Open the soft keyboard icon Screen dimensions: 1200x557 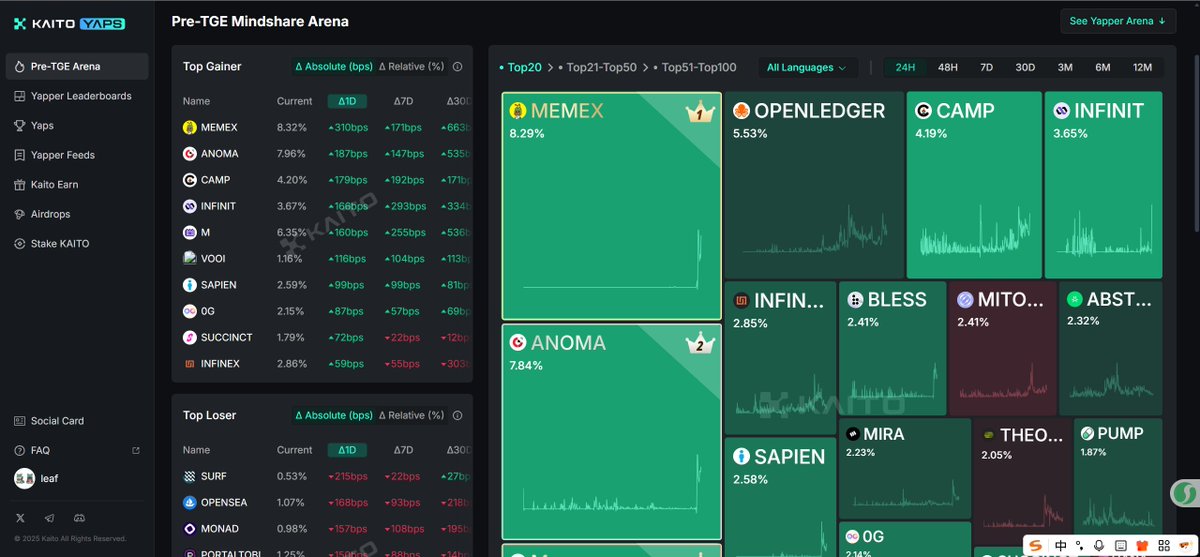click(1119, 546)
